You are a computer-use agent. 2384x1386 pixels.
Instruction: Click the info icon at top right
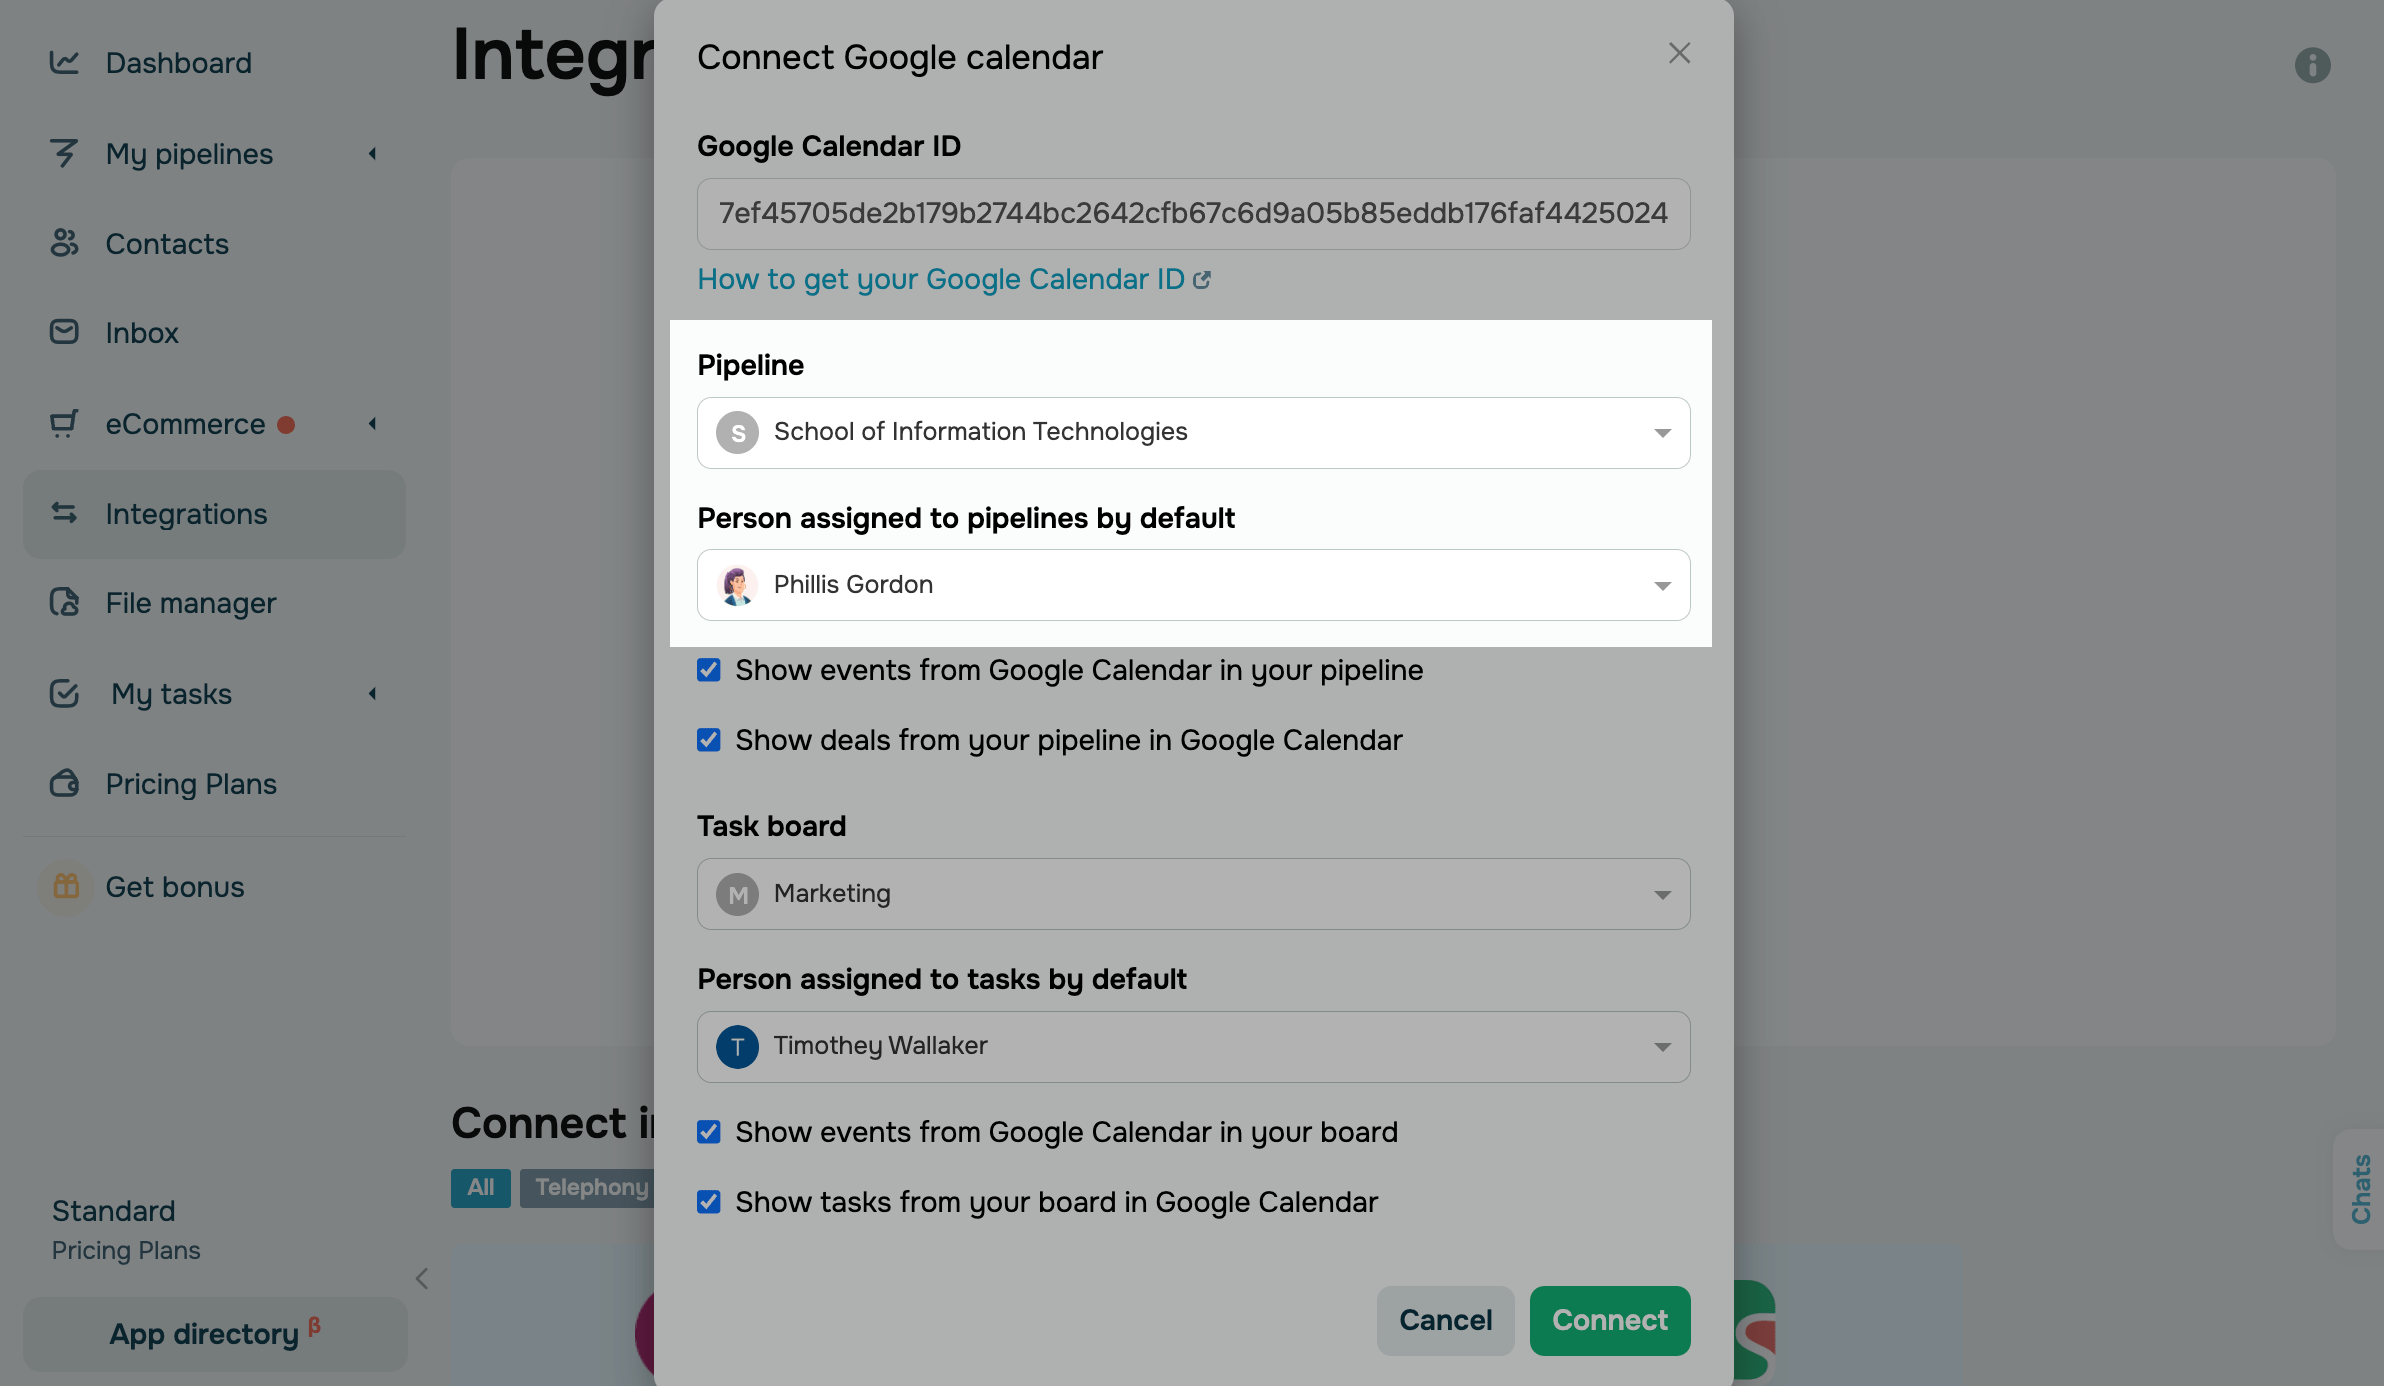point(2312,66)
